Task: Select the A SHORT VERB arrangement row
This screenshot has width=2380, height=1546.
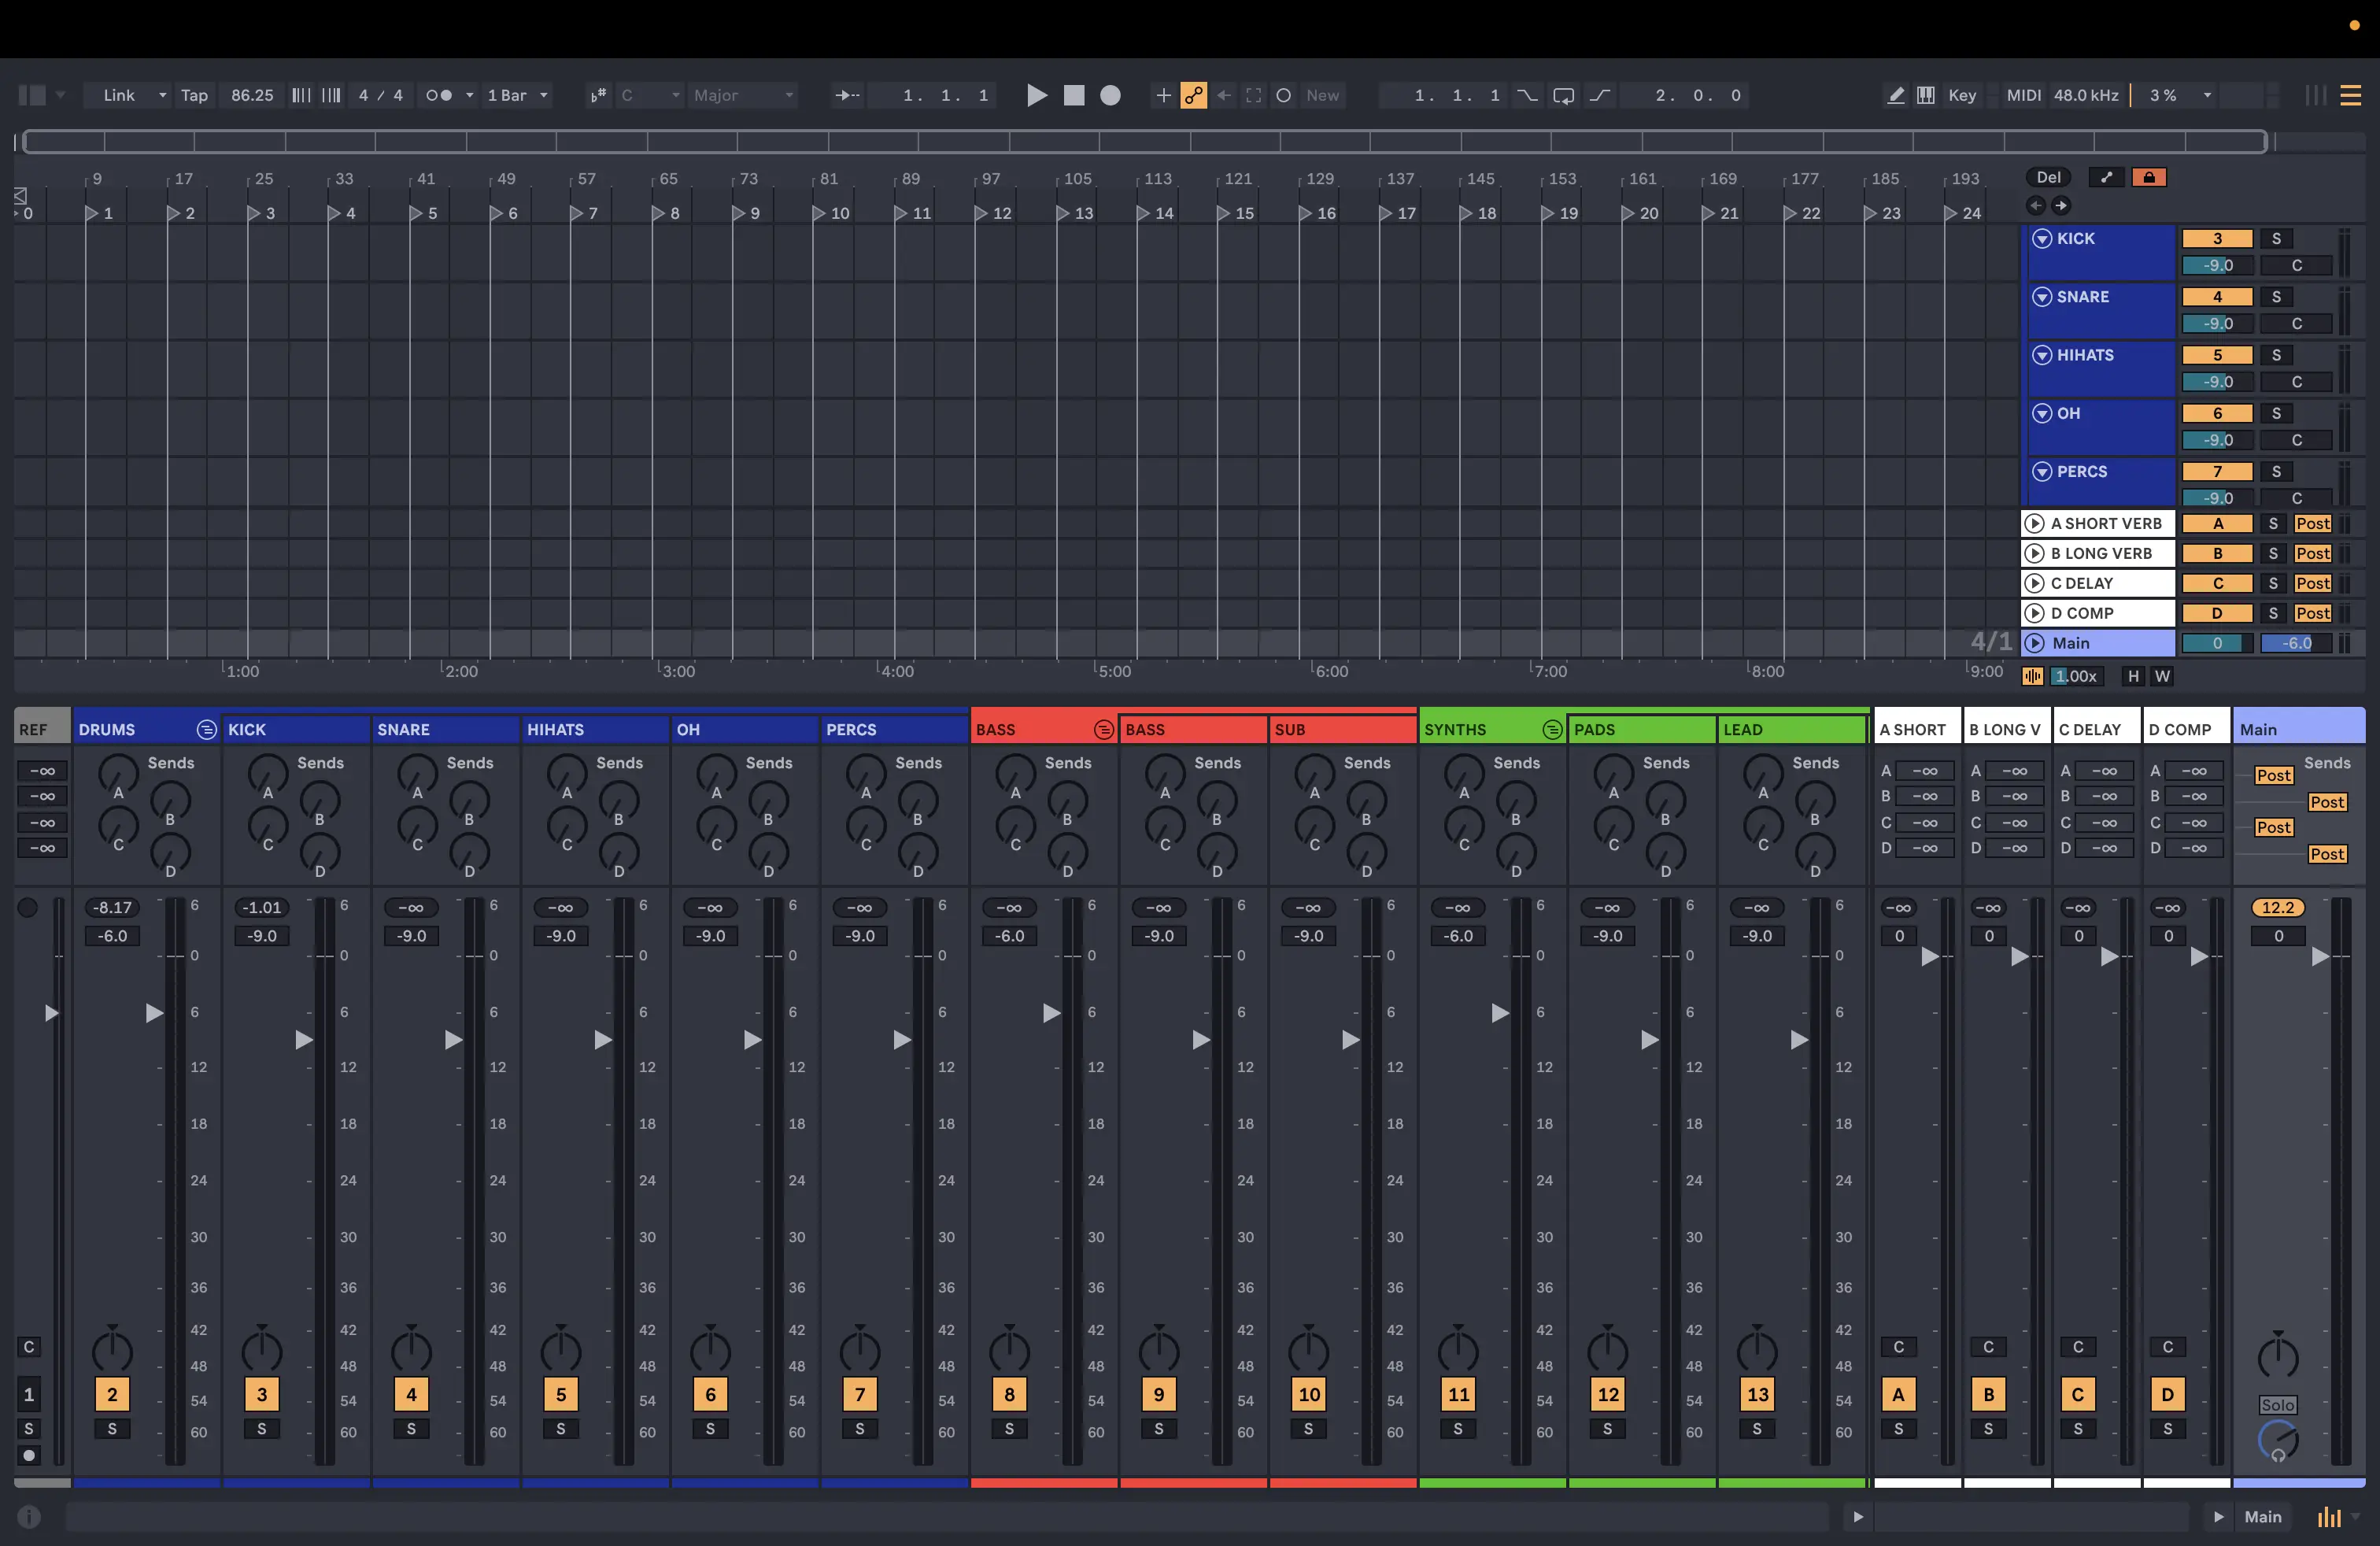Action: 2098,523
